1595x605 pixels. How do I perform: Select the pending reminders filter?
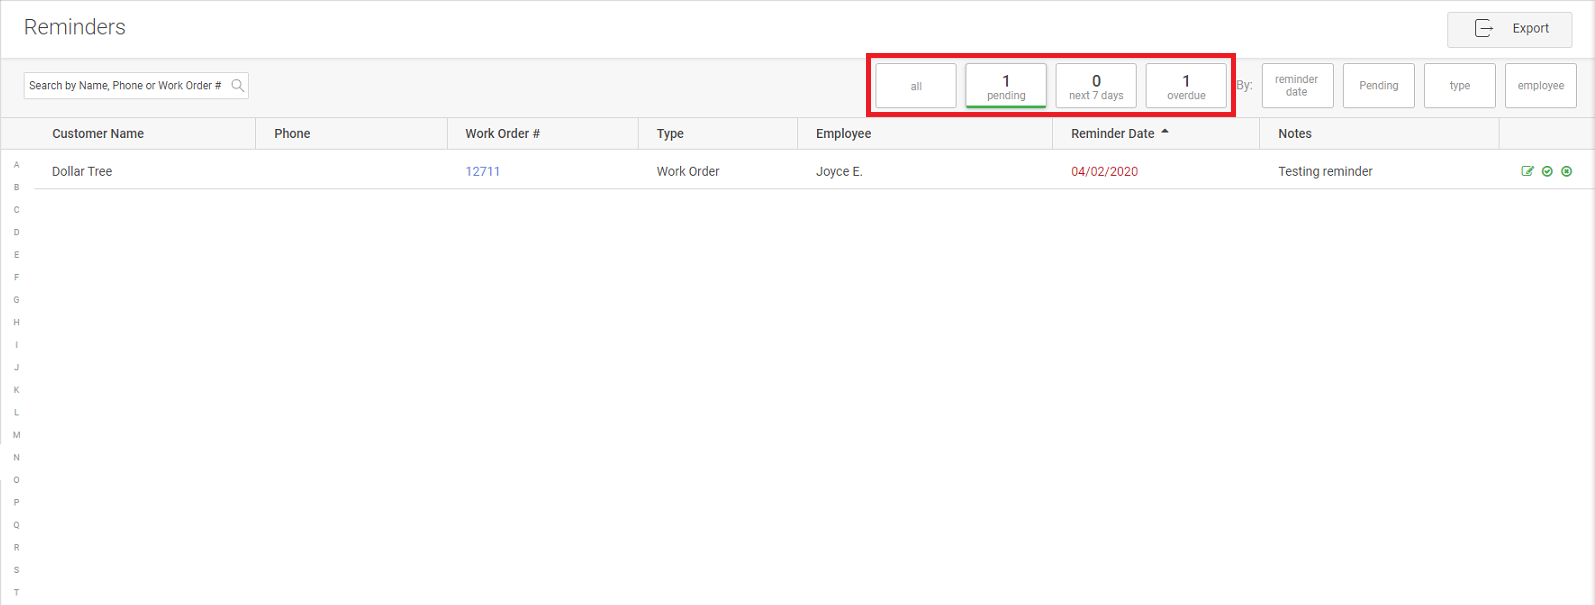pos(1006,86)
